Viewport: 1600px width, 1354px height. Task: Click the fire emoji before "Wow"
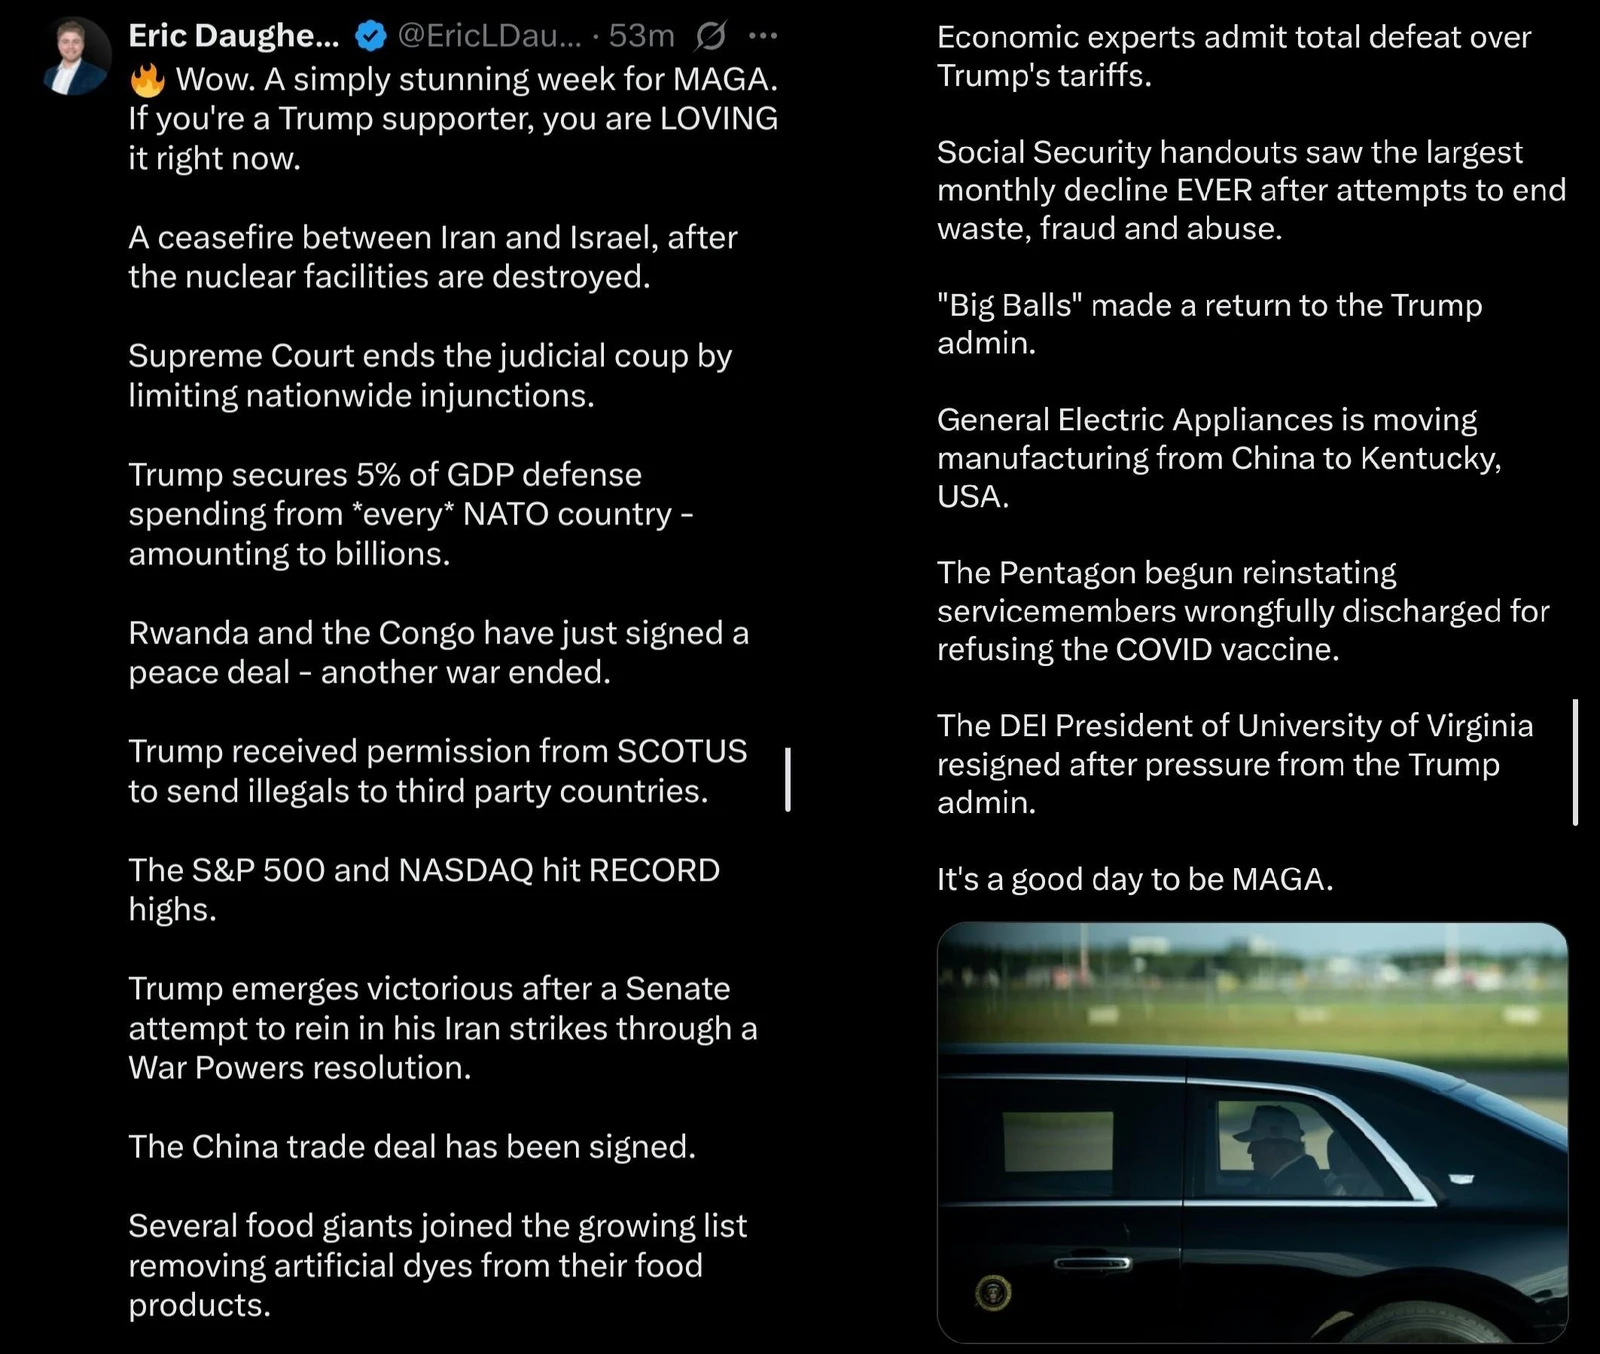pos(147,80)
